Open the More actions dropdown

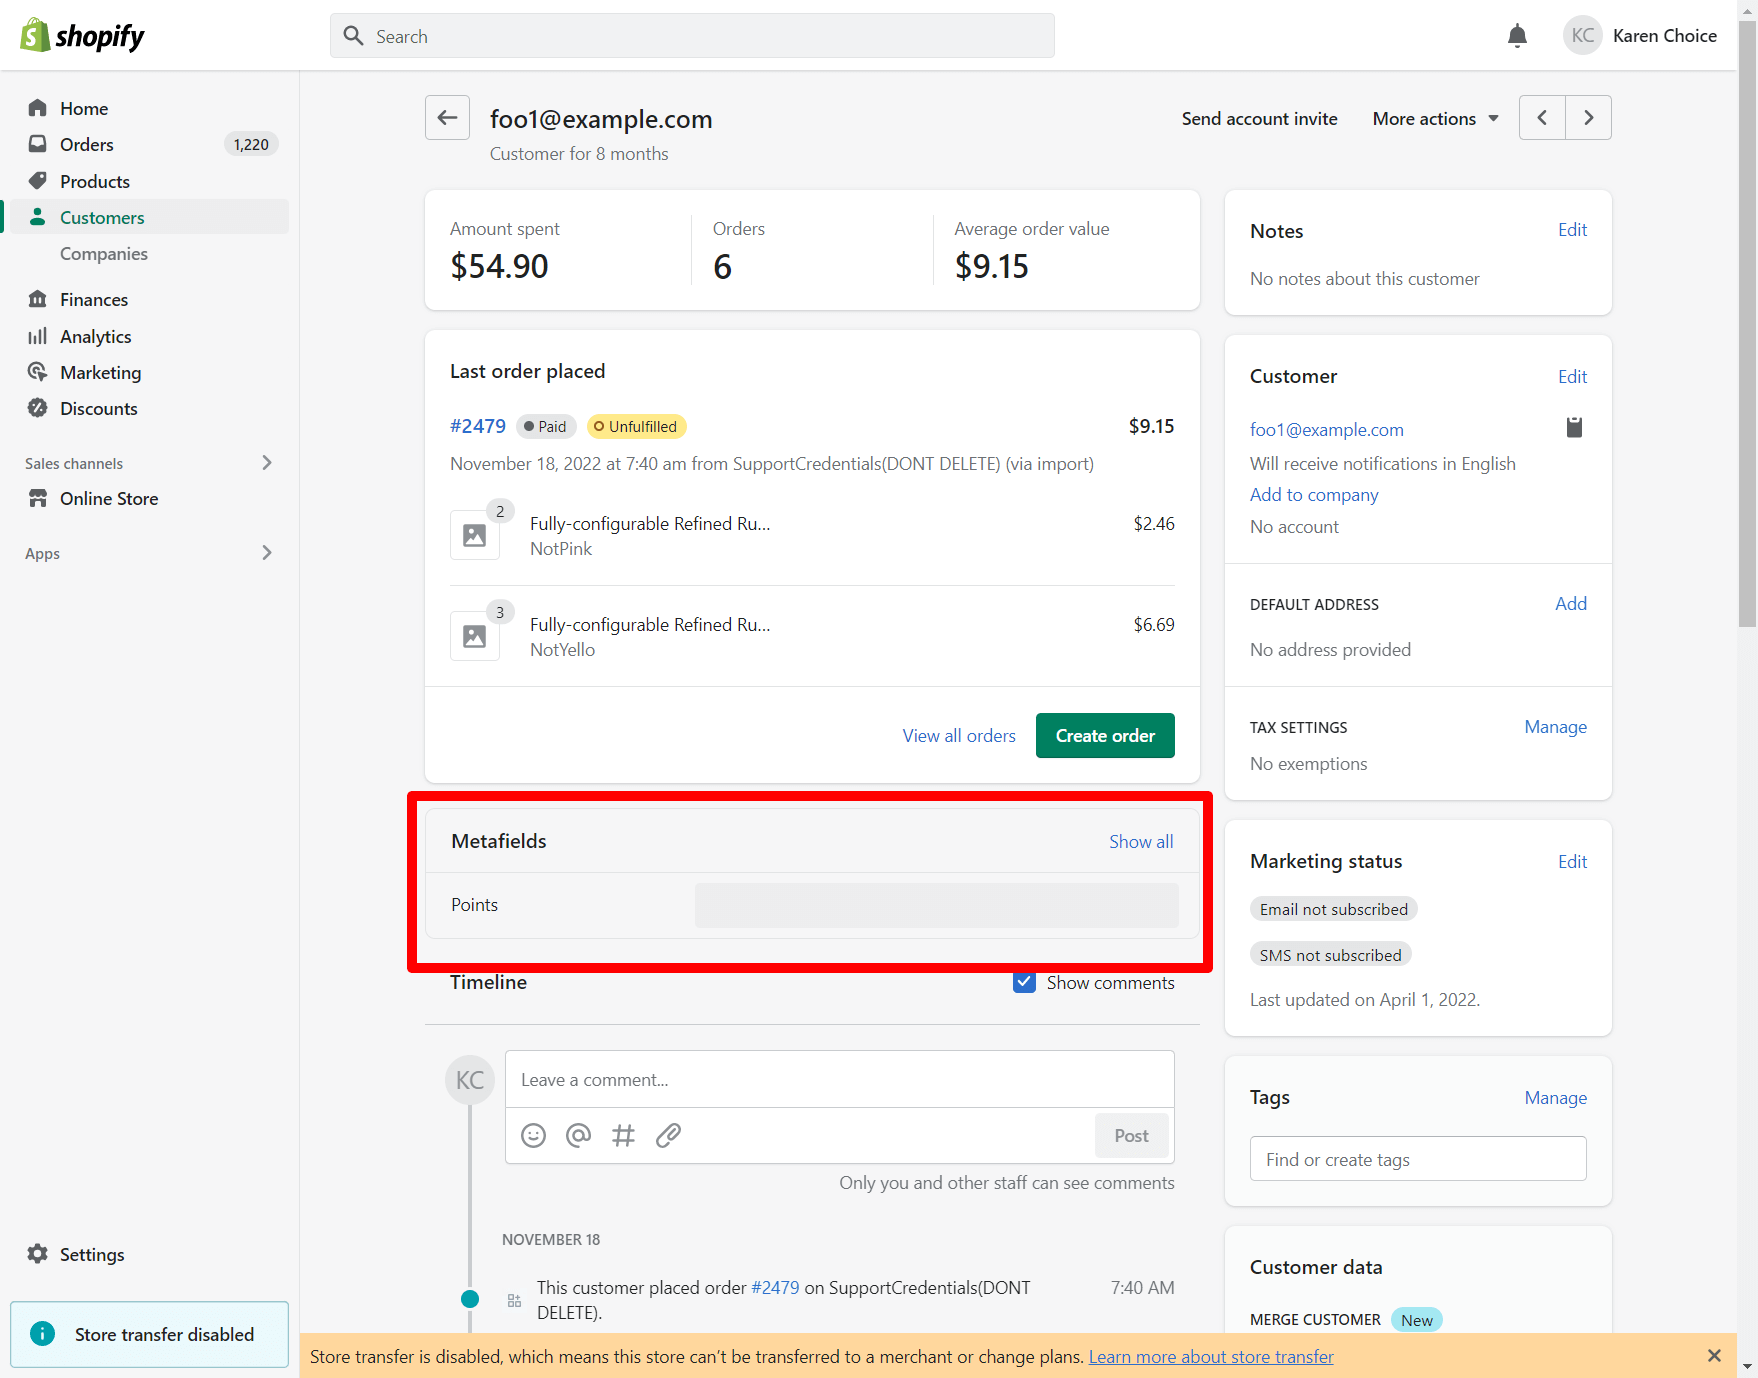click(x=1435, y=119)
